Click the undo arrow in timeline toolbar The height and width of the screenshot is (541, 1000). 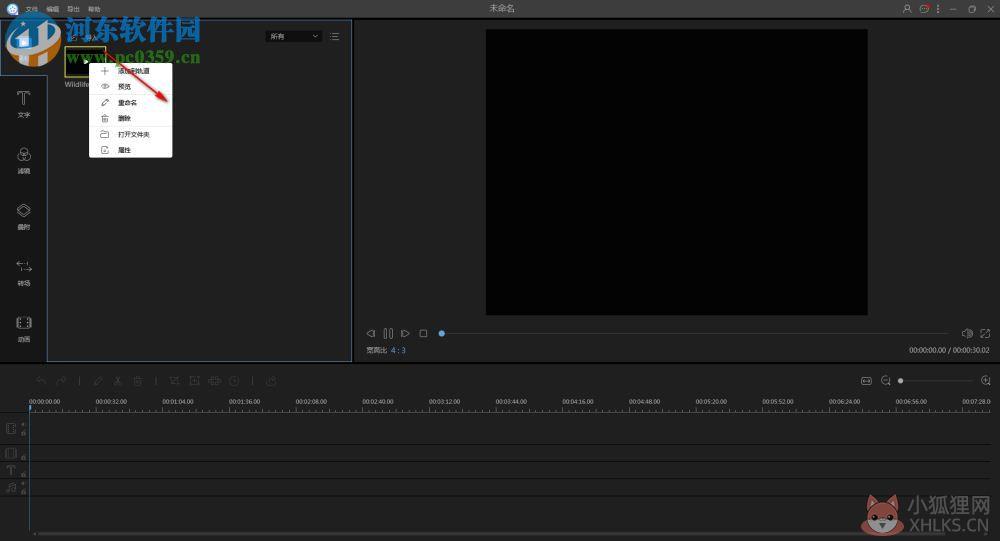[41, 381]
